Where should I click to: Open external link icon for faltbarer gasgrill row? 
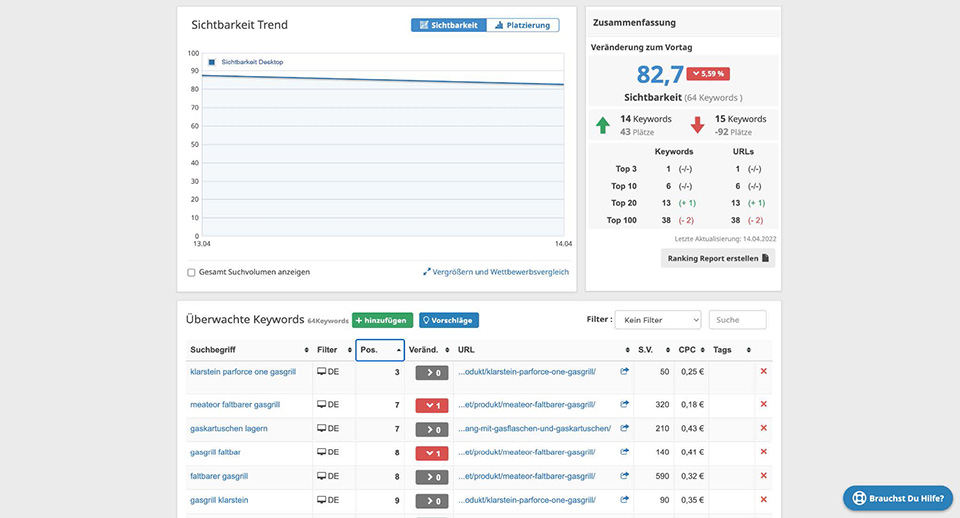[624, 476]
